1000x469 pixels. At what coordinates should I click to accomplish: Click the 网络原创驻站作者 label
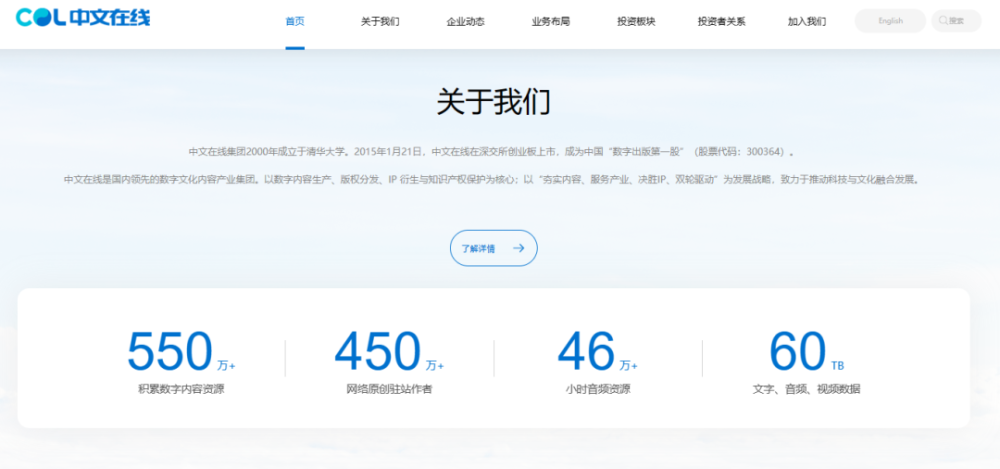389,389
